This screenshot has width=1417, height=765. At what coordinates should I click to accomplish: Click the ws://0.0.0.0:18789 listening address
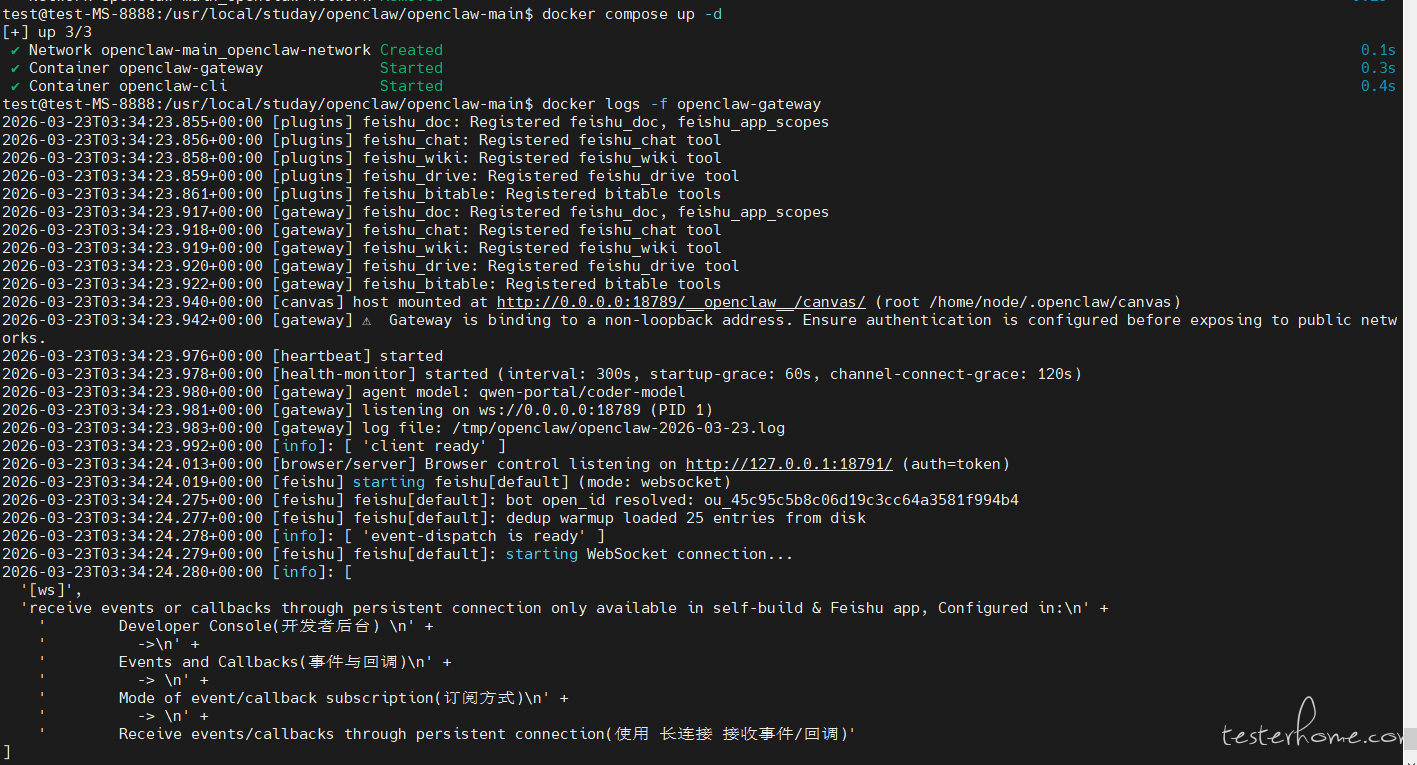tap(578, 410)
